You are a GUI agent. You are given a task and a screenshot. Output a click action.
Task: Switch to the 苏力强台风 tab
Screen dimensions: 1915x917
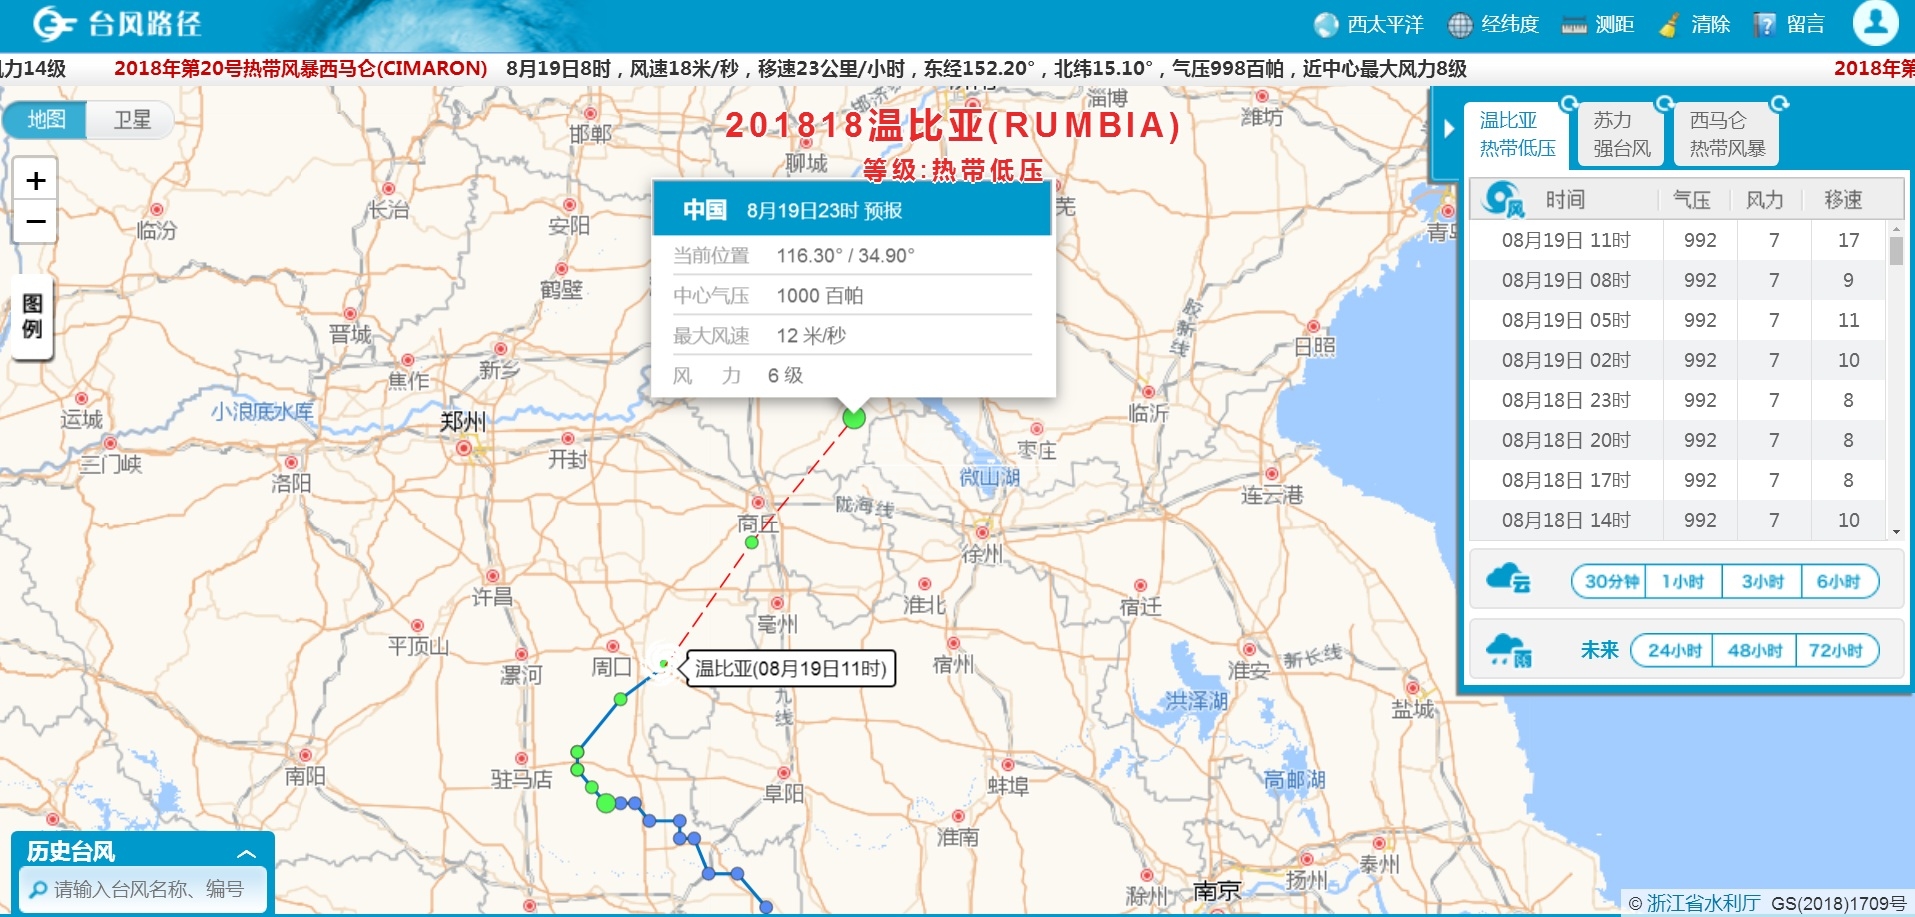pyautogui.click(x=1620, y=132)
